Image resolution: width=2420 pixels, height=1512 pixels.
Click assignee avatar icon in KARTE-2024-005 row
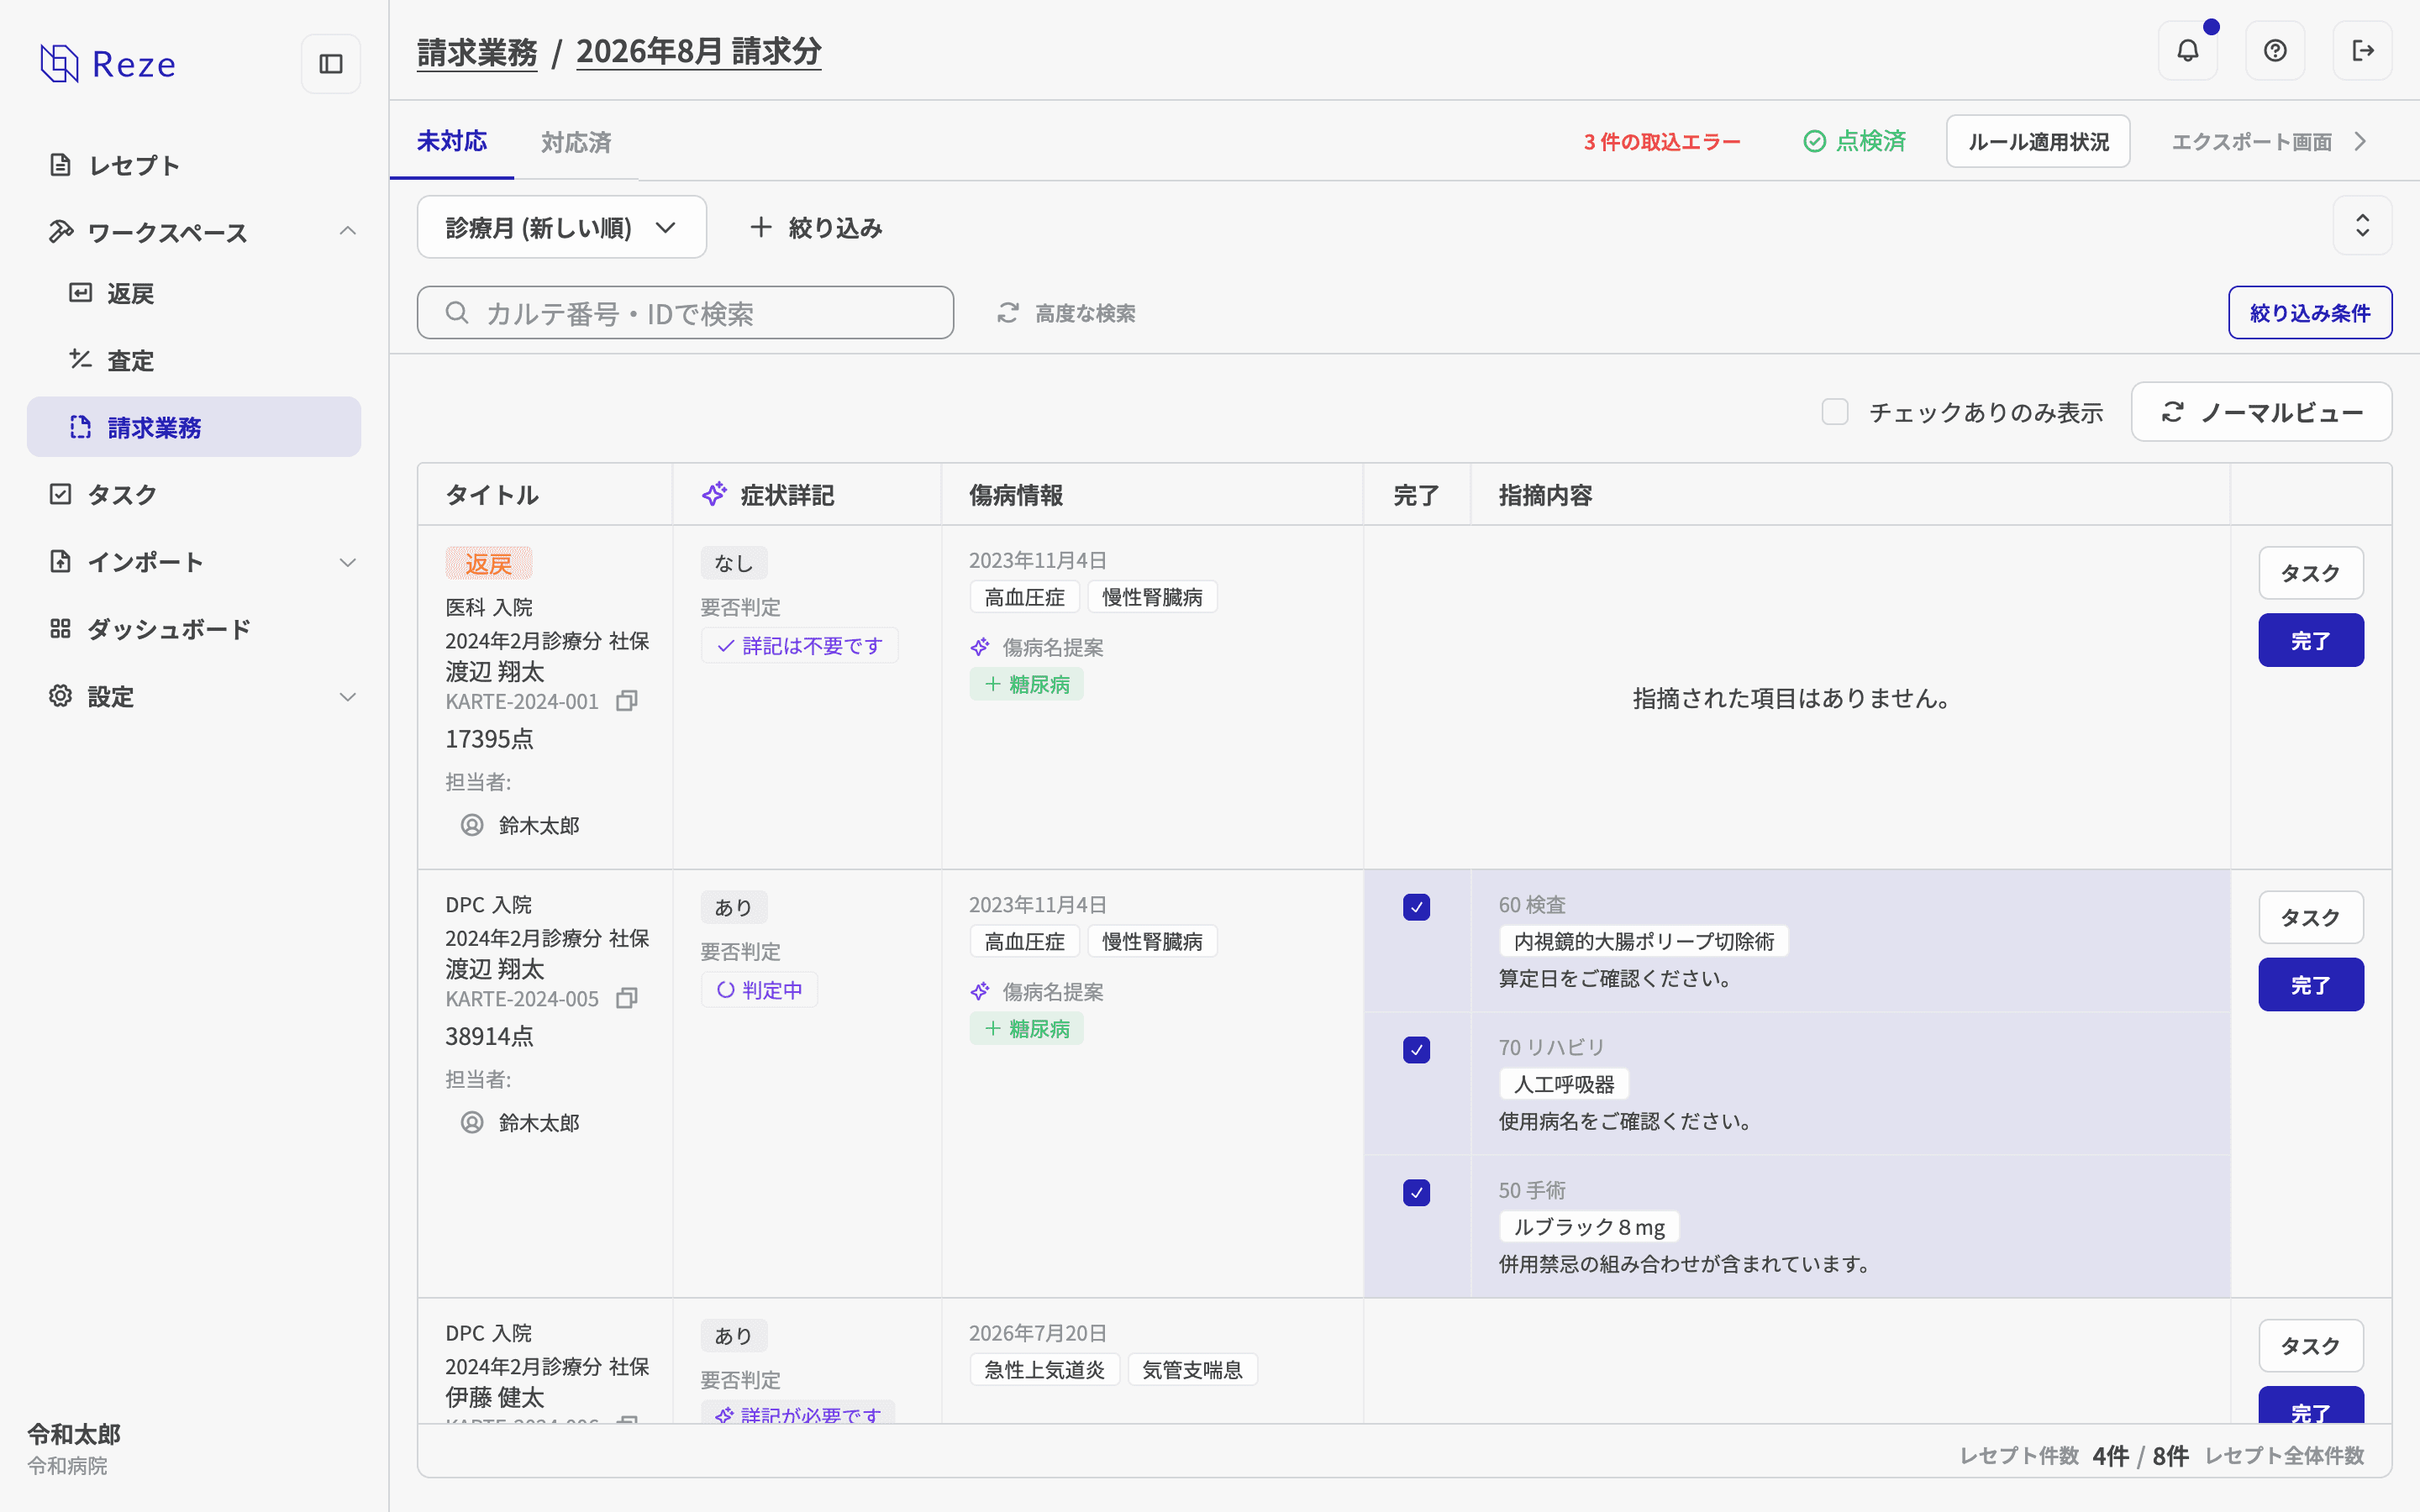tap(472, 1122)
